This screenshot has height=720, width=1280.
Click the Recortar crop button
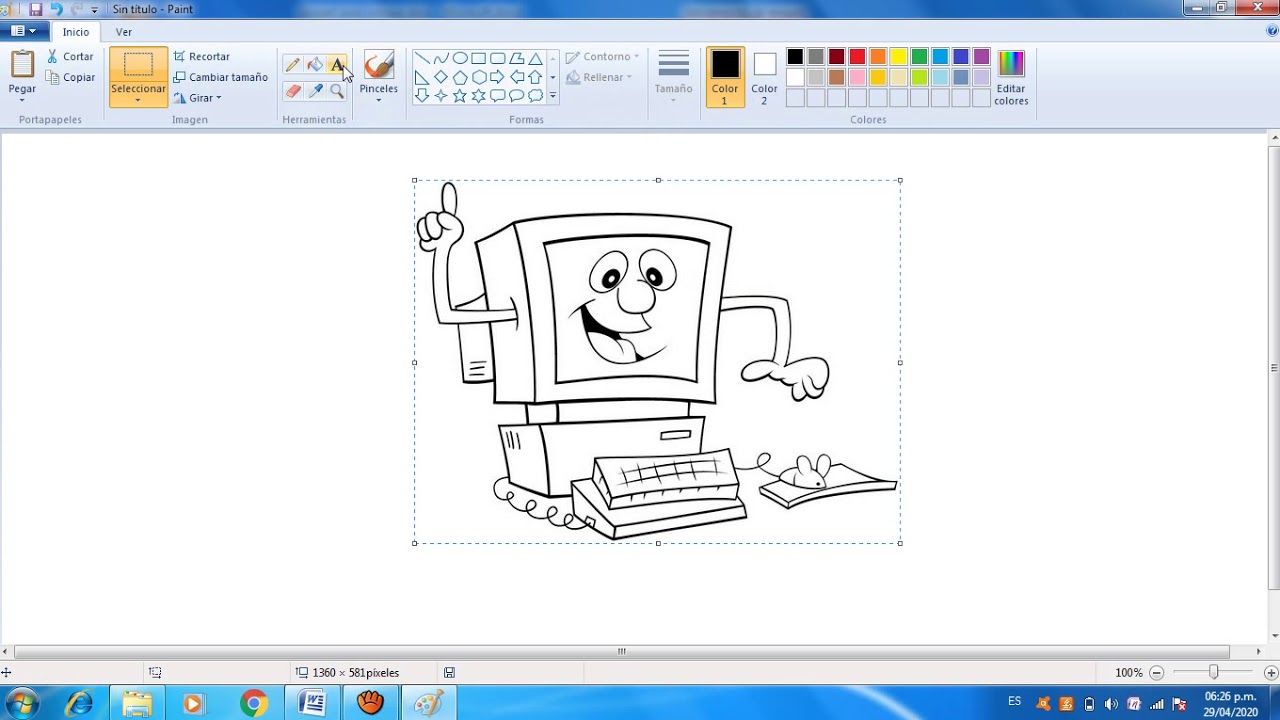tap(201, 57)
